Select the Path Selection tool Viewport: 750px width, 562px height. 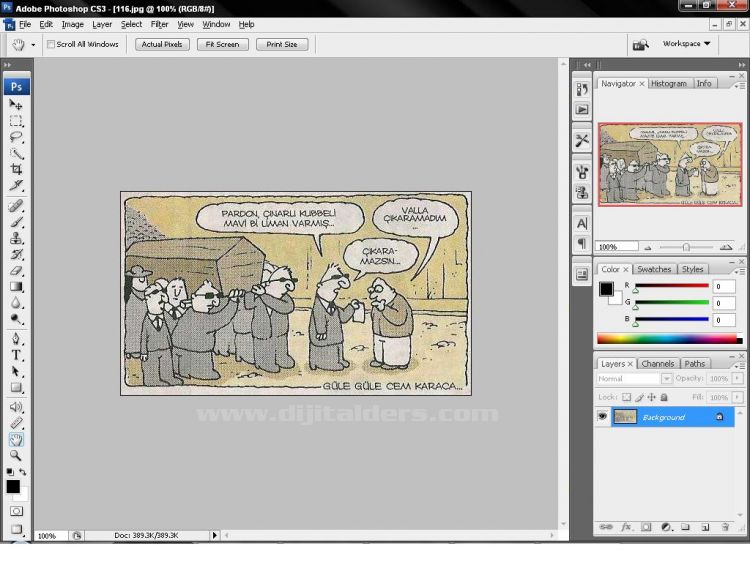point(16,372)
